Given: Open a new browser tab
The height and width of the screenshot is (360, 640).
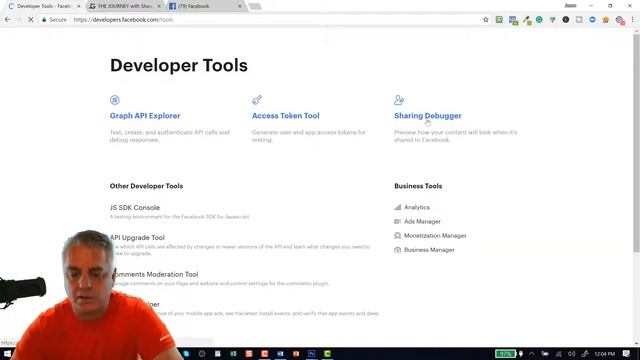Looking at the screenshot, I should [x=255, y=6].
